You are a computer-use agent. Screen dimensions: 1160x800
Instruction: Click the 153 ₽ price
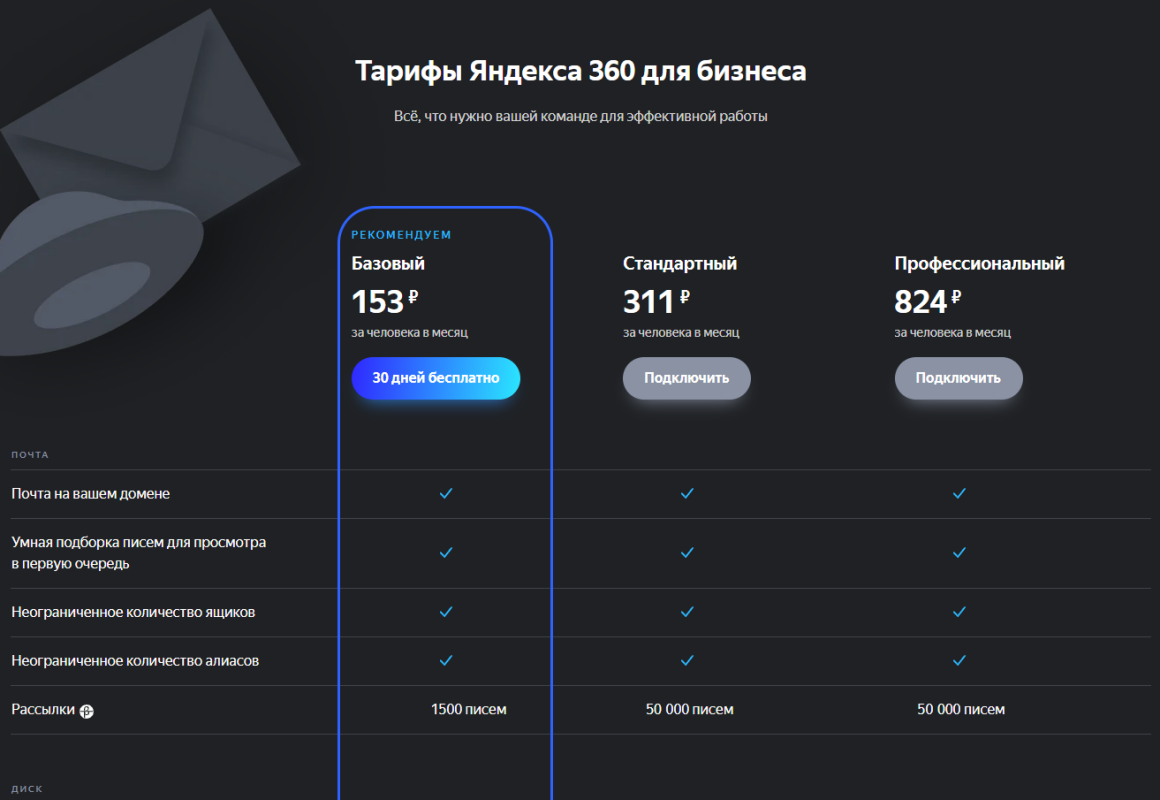[385, 301]
